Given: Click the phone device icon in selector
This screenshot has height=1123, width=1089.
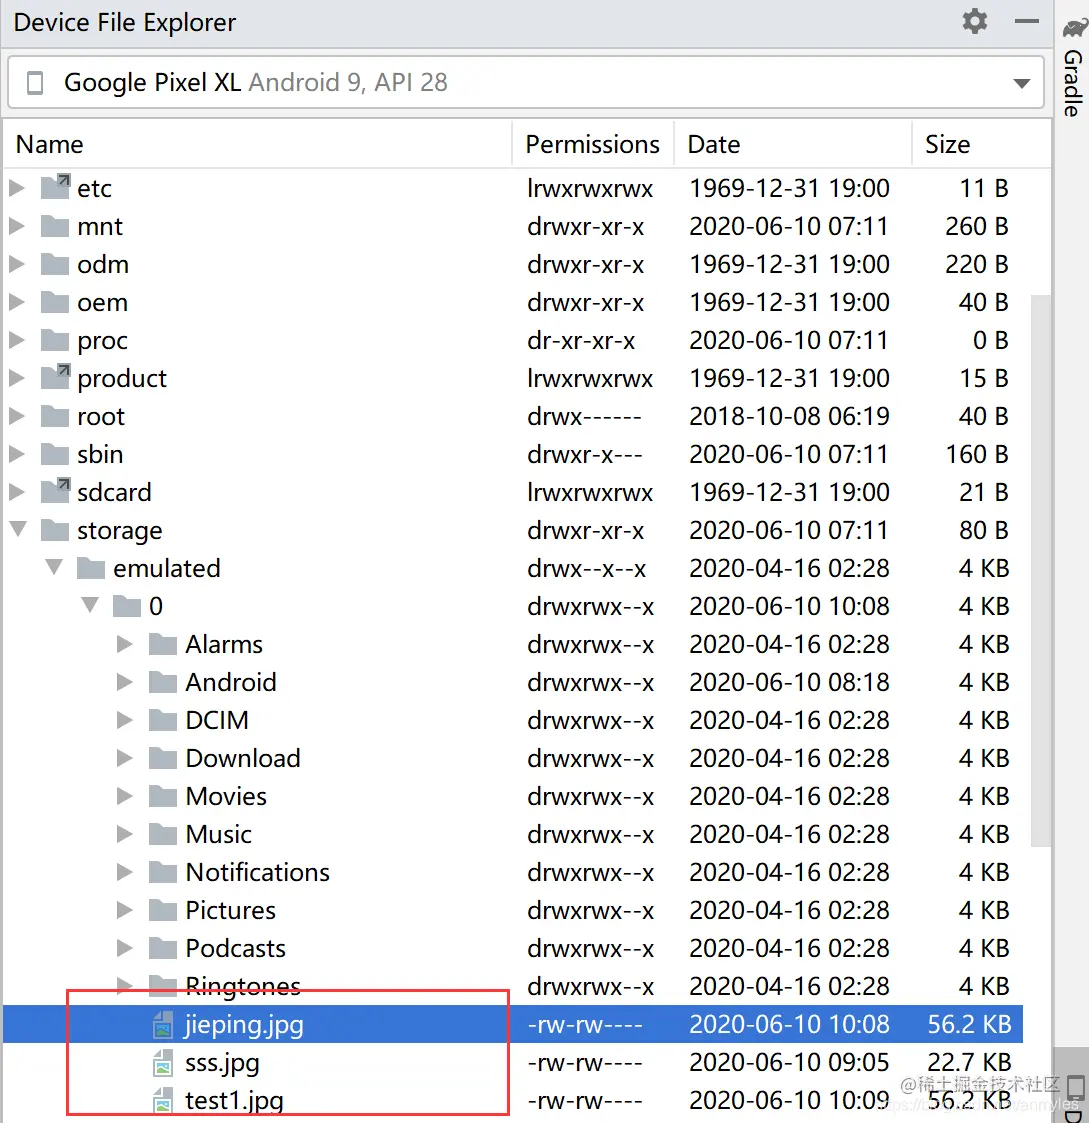Looking at the screenshot, I should pyautogui.click(x=34, y=82).
